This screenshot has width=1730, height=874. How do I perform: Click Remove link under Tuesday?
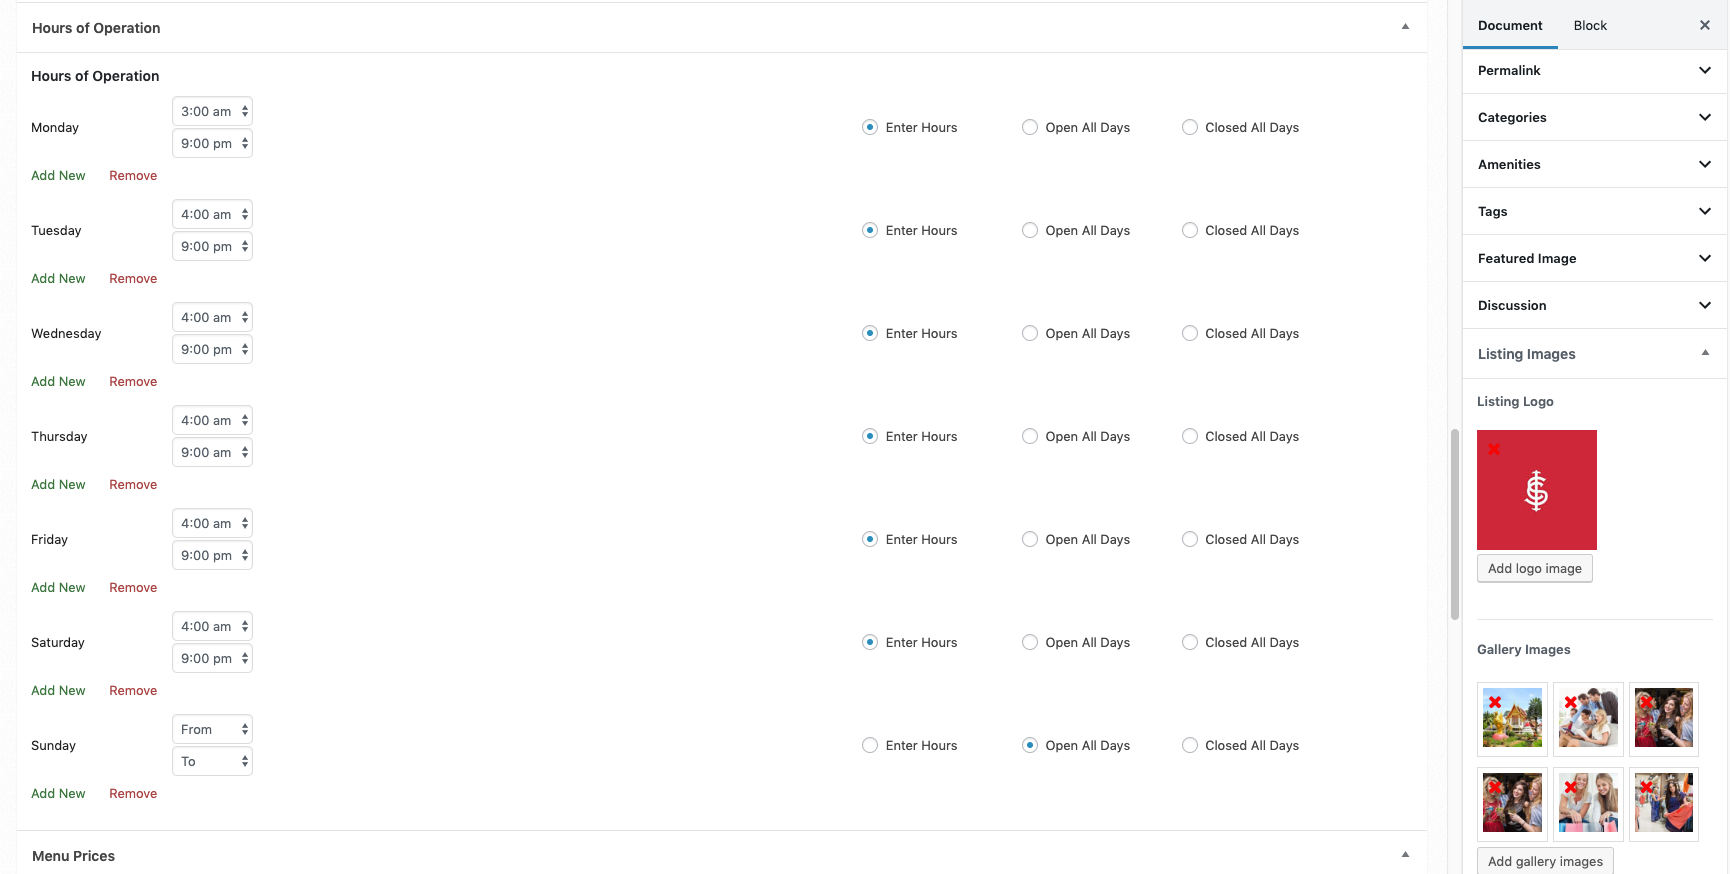(133, 278)
